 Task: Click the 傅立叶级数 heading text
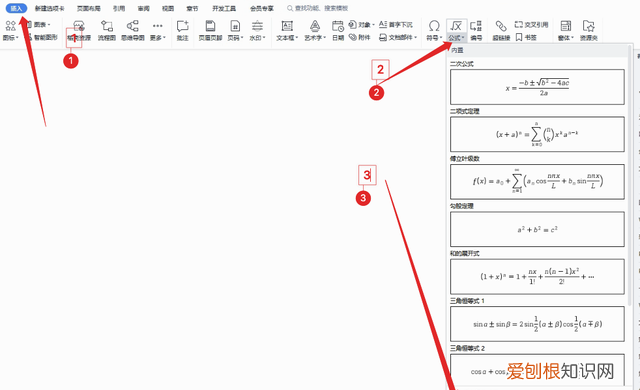click(x=464, y=159)
